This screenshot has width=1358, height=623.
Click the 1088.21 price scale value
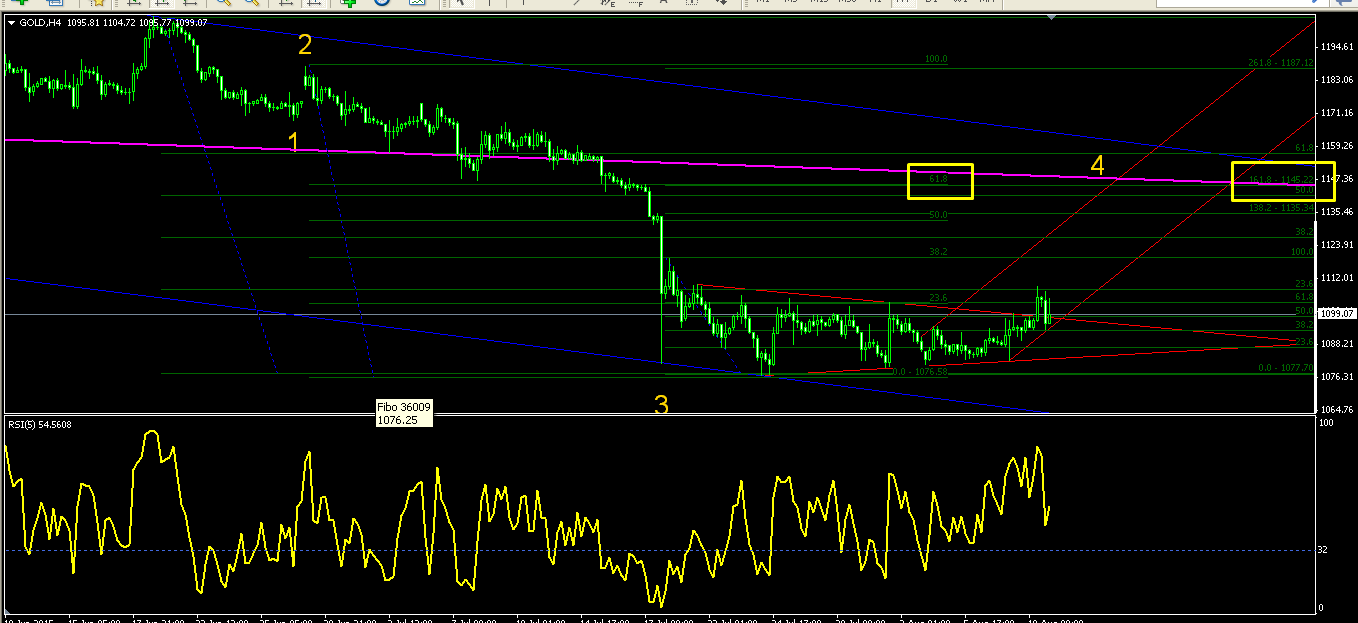point(1337,343)
